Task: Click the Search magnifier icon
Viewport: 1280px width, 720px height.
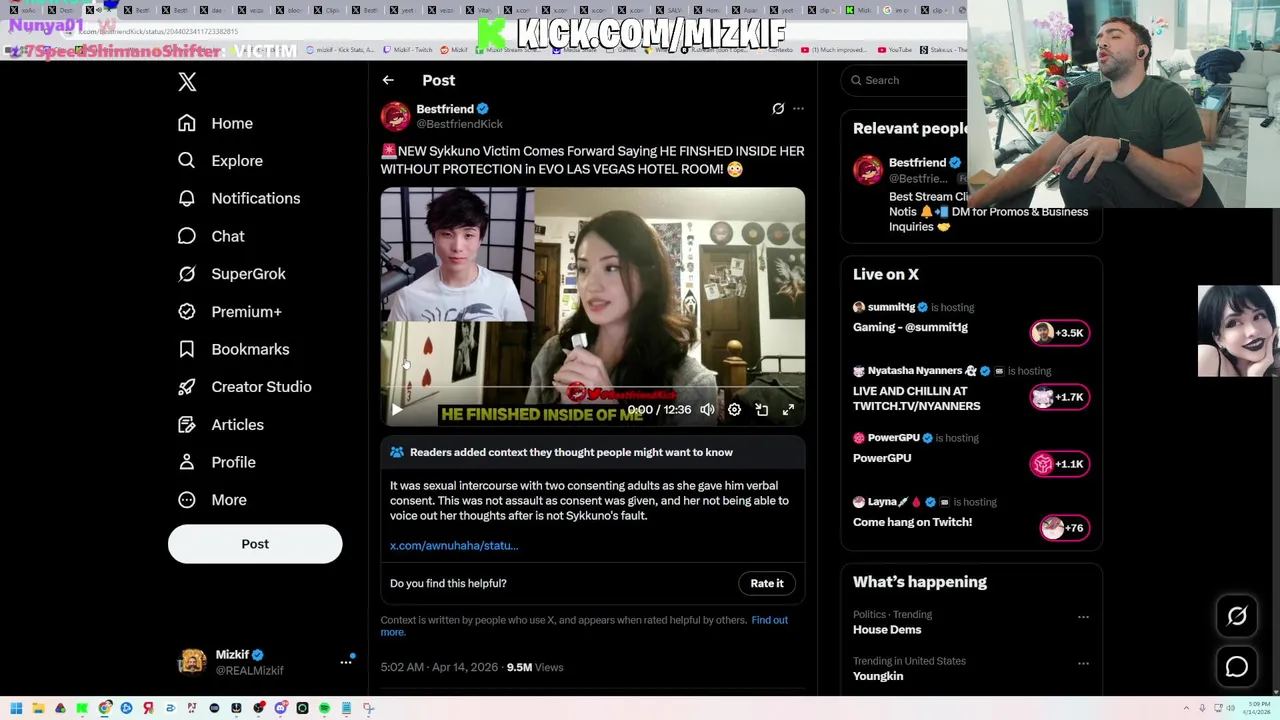Action: (x=856, y=80)
